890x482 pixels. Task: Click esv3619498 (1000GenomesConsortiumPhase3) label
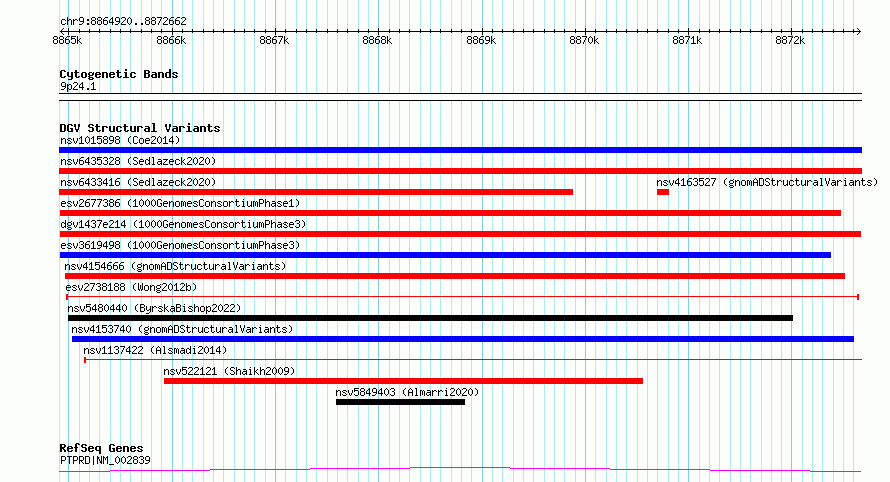(180, 245)
